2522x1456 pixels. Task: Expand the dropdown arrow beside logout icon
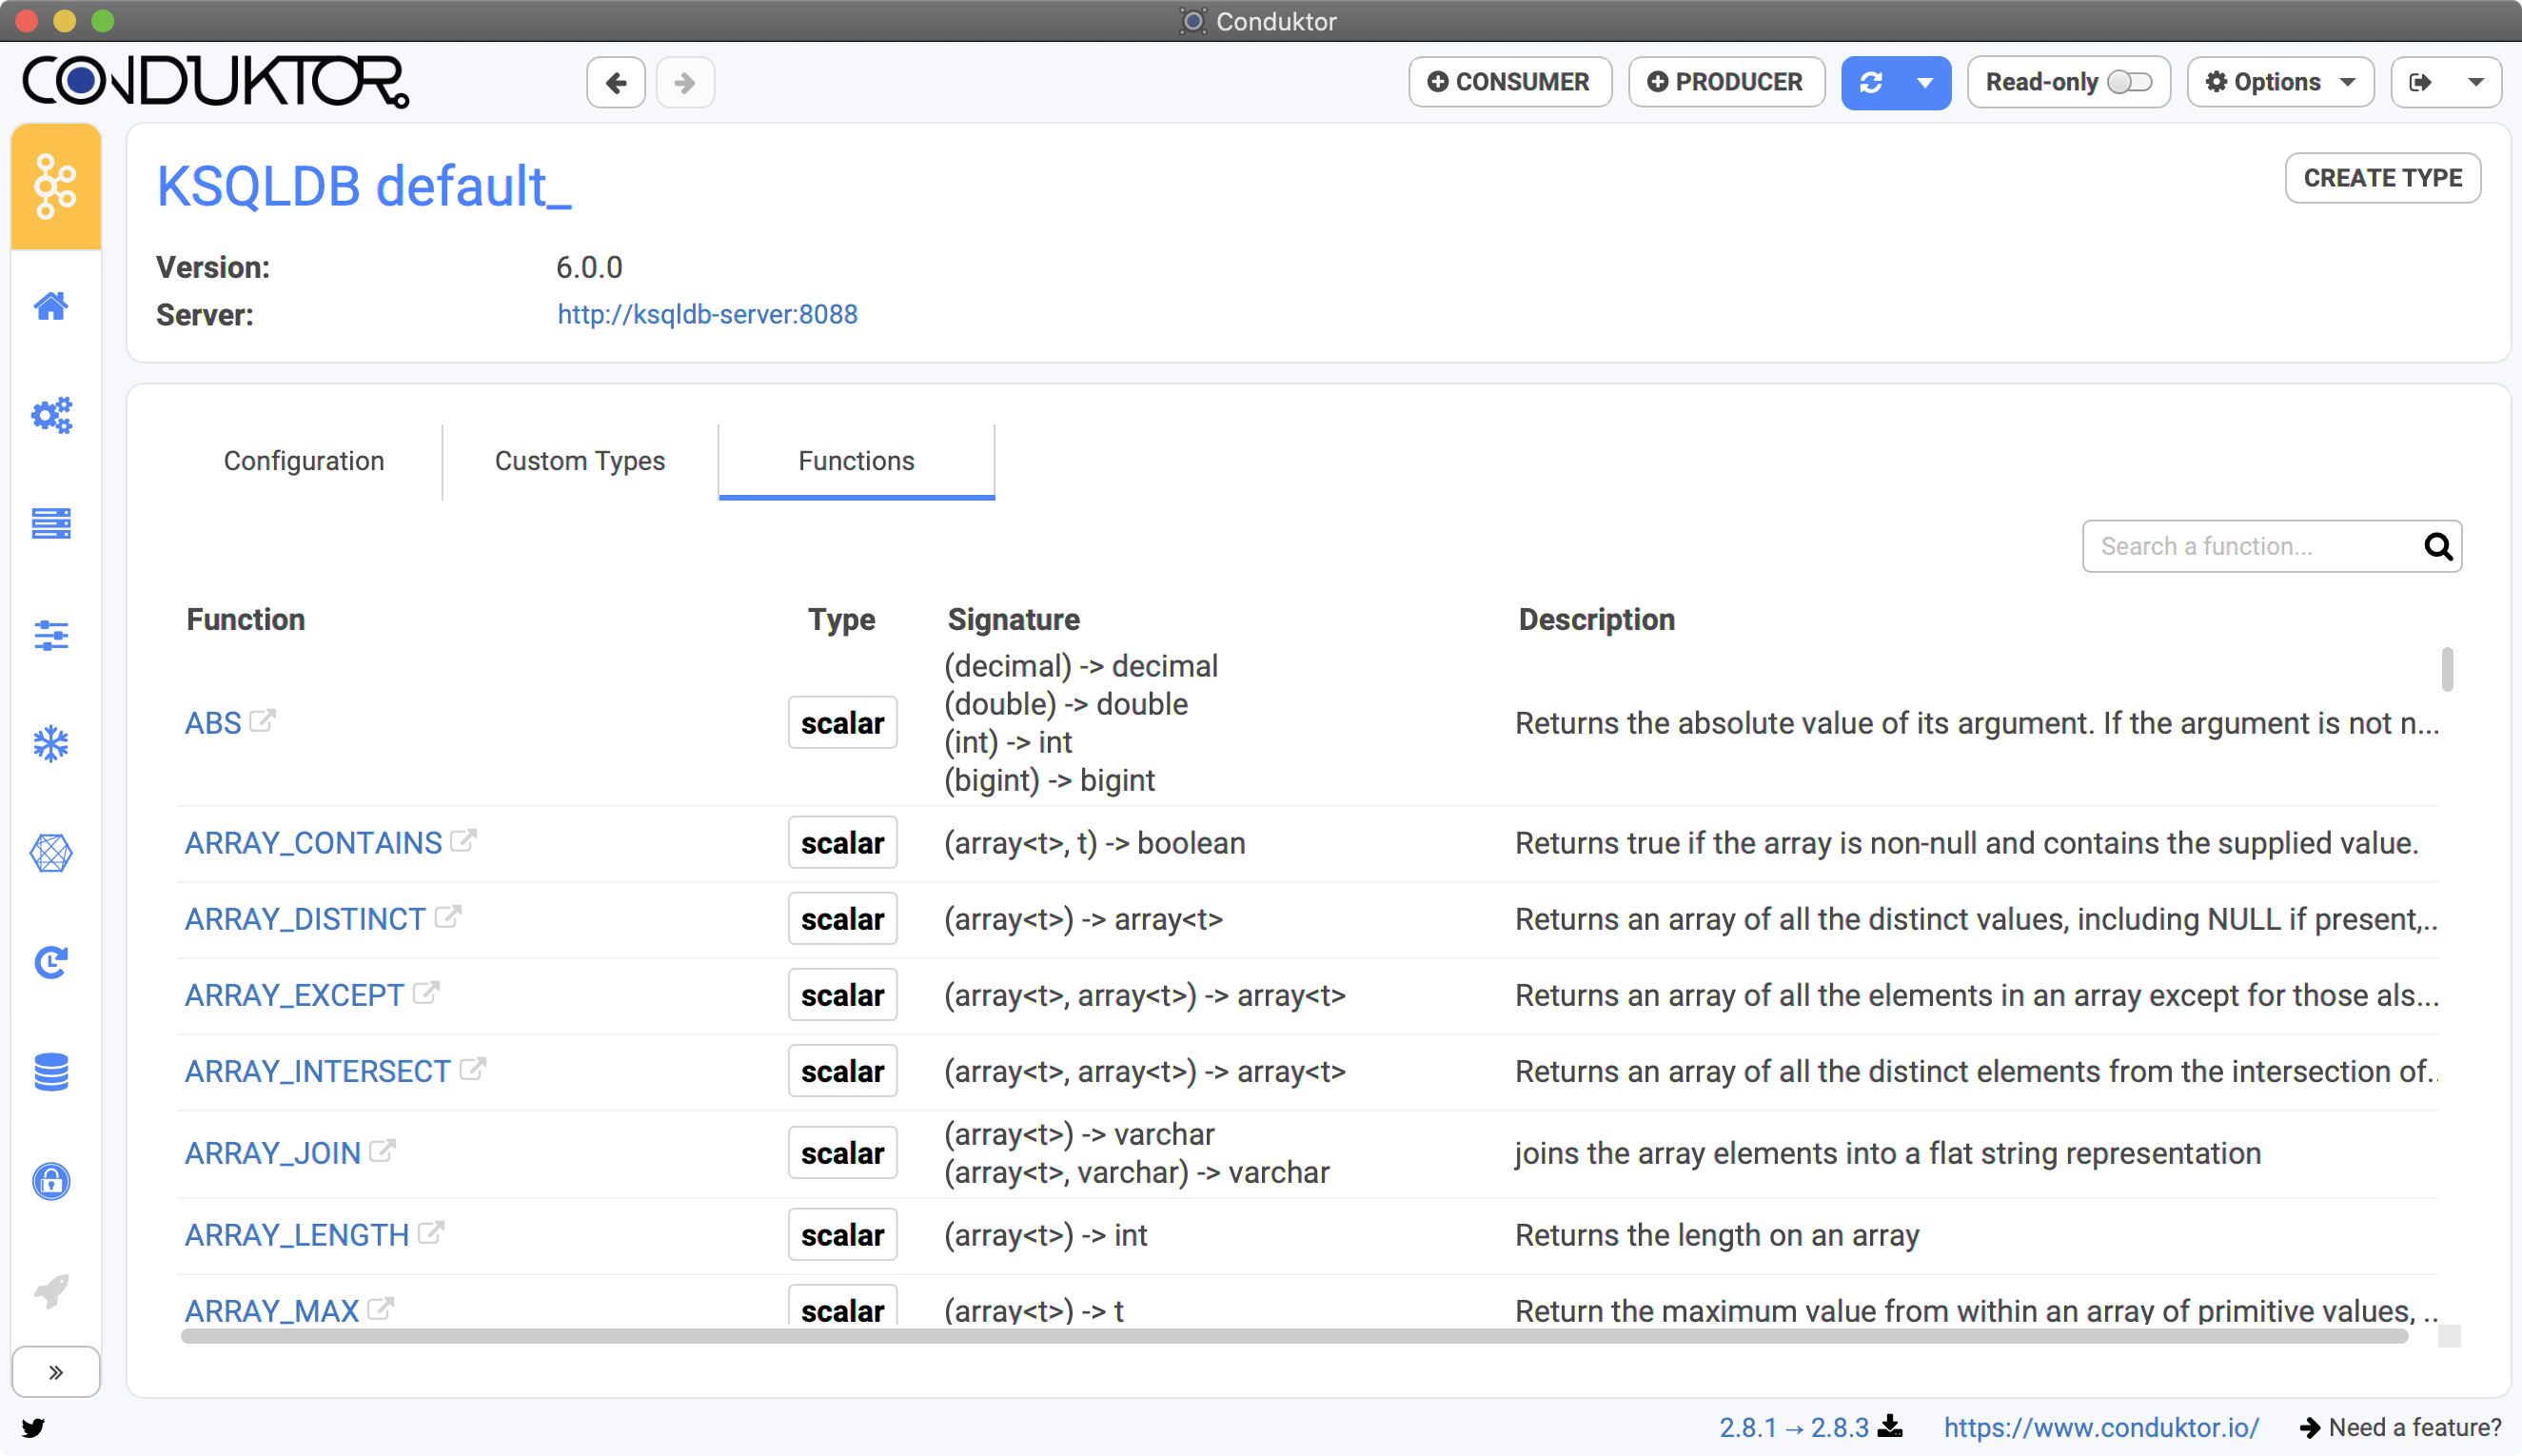click(x=2476, y=82)
